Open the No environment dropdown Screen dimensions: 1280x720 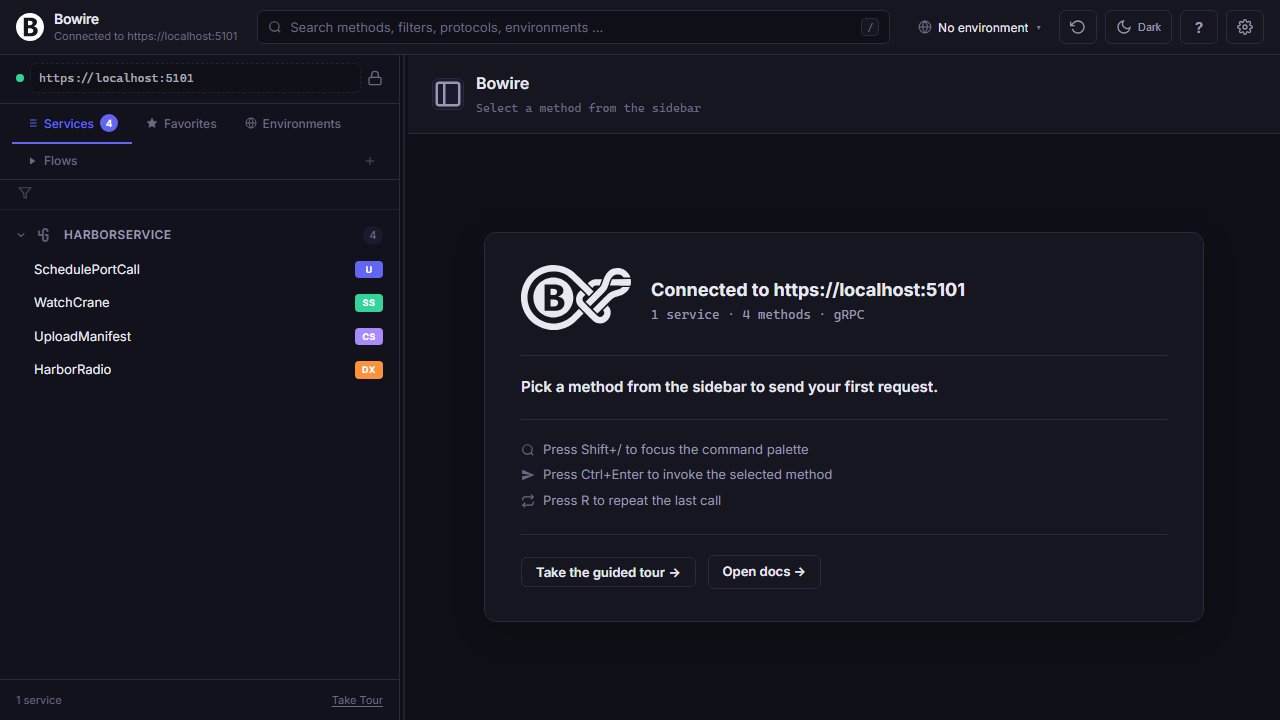980,27
